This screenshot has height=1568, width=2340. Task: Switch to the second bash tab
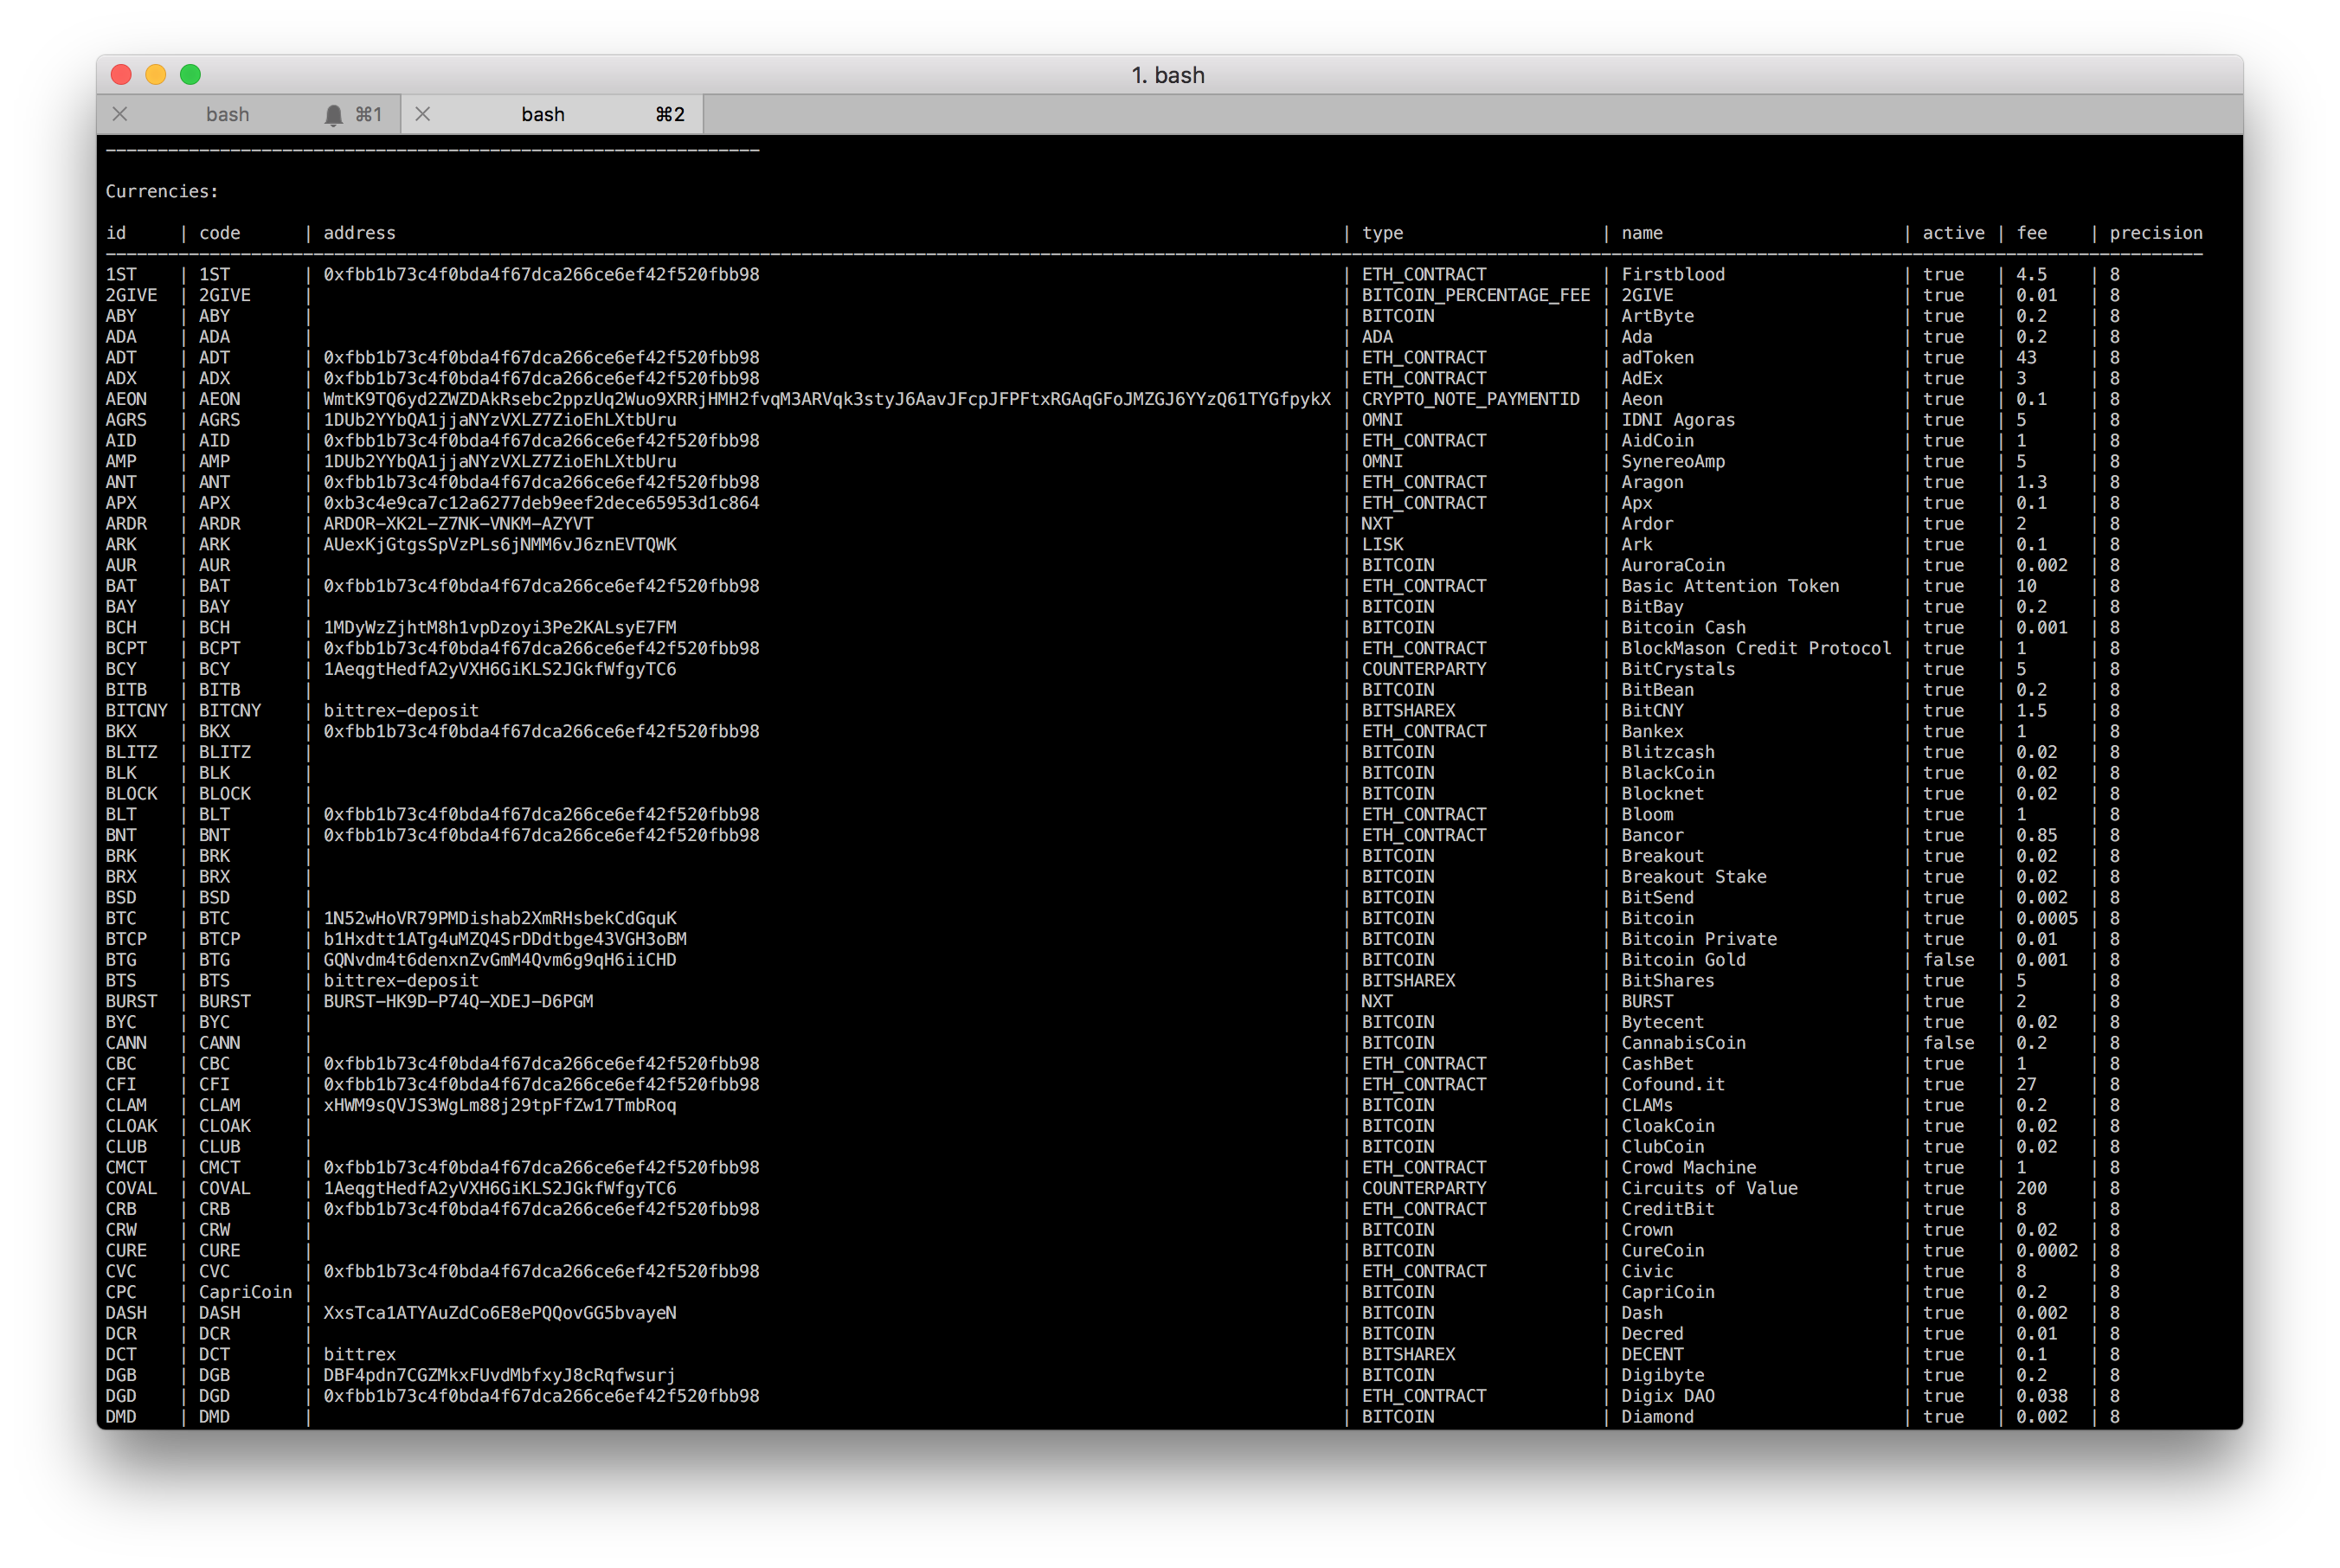tap(543, 114)
